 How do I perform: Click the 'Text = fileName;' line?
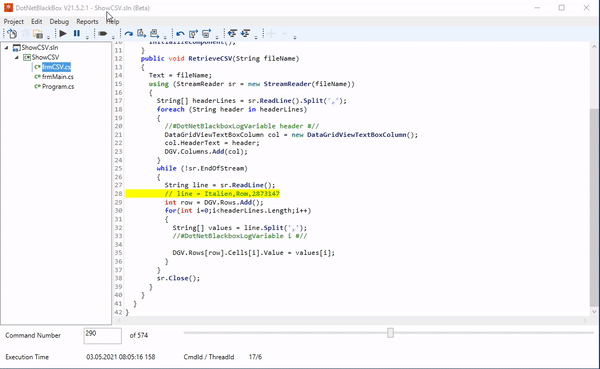tap(180, 75)
